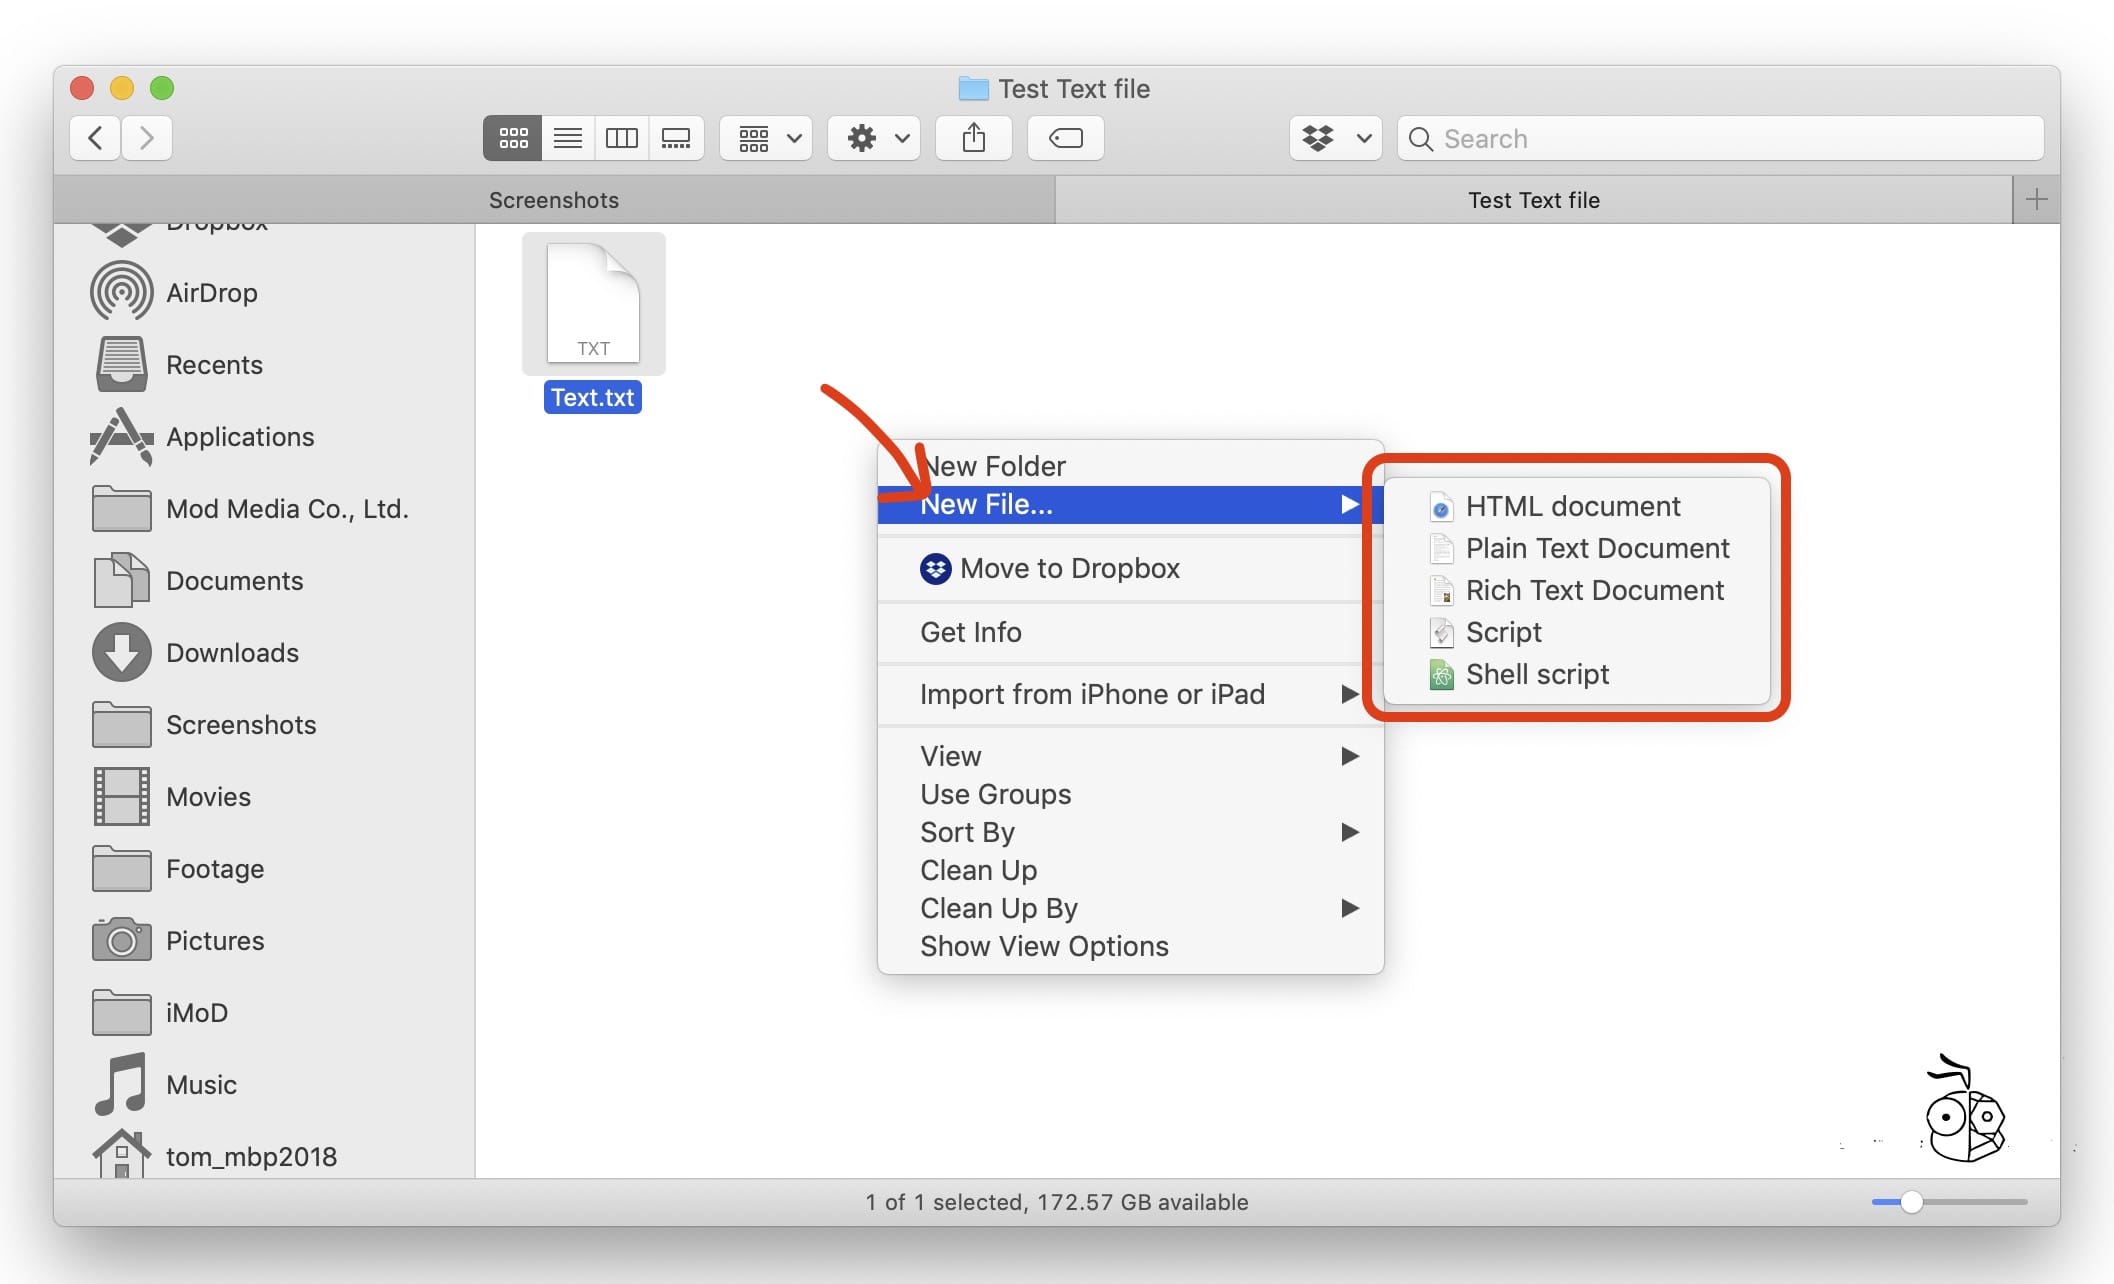2114x1284 pixels.
Task: Select Shell script from the New File submenu
Action: pos(1537,674)
